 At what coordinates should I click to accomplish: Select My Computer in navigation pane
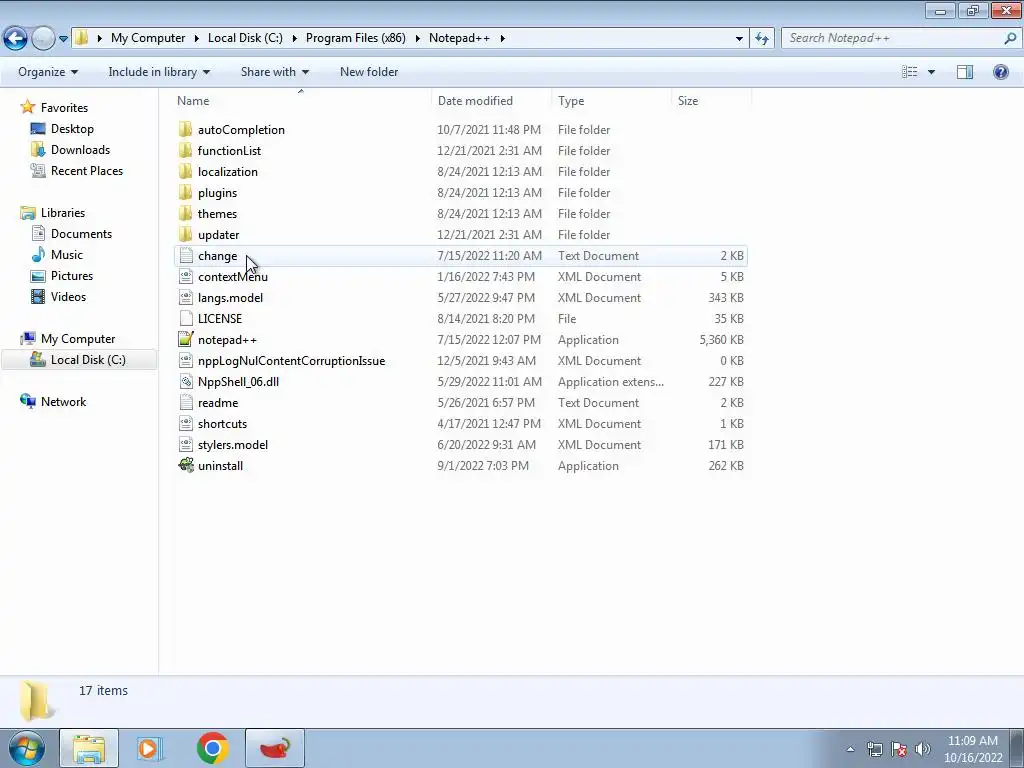click(78, 339)
